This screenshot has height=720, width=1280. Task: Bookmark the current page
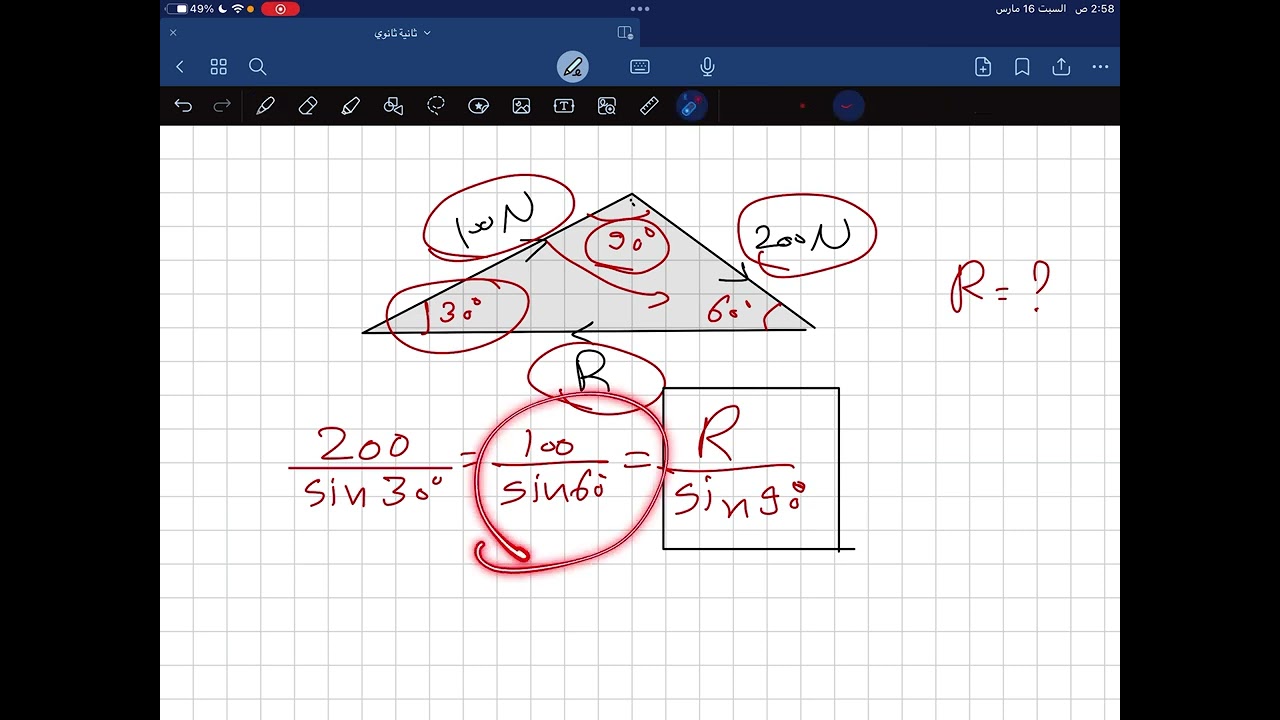[1022, 67]
